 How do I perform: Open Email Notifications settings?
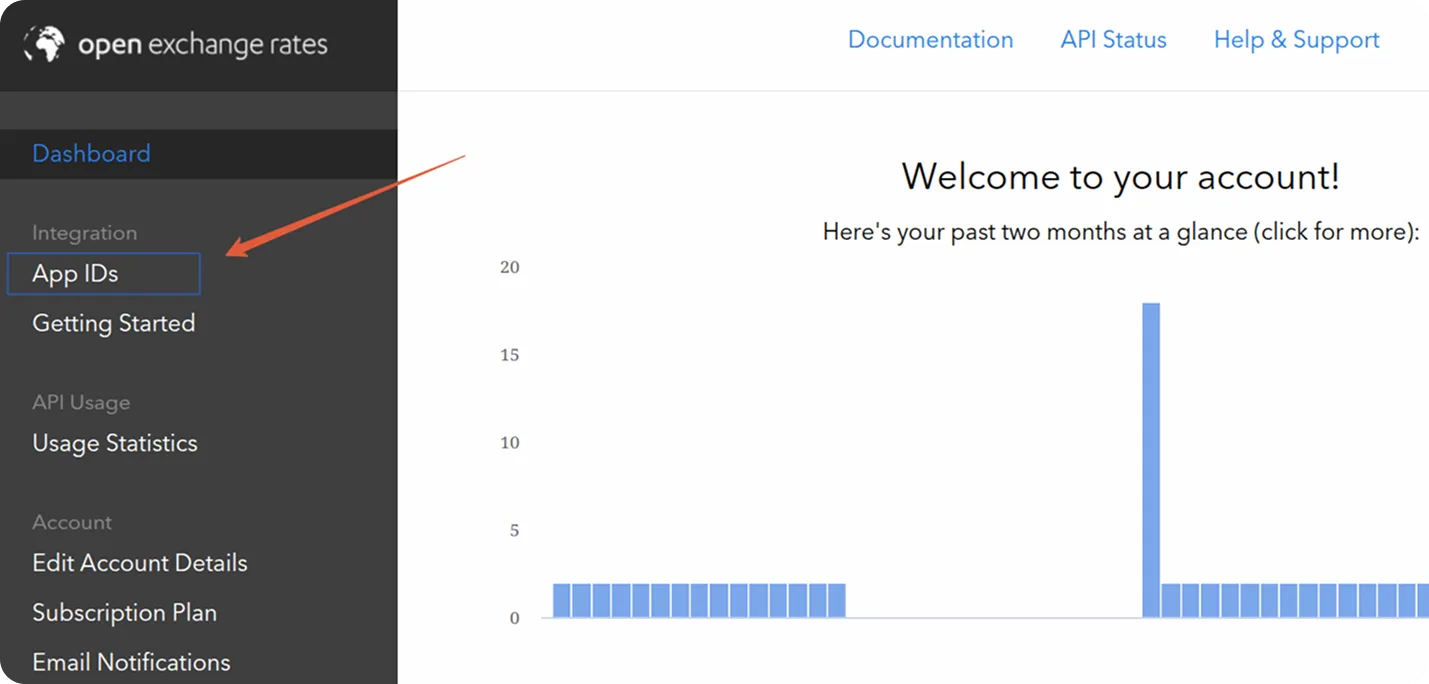point(131,662)
